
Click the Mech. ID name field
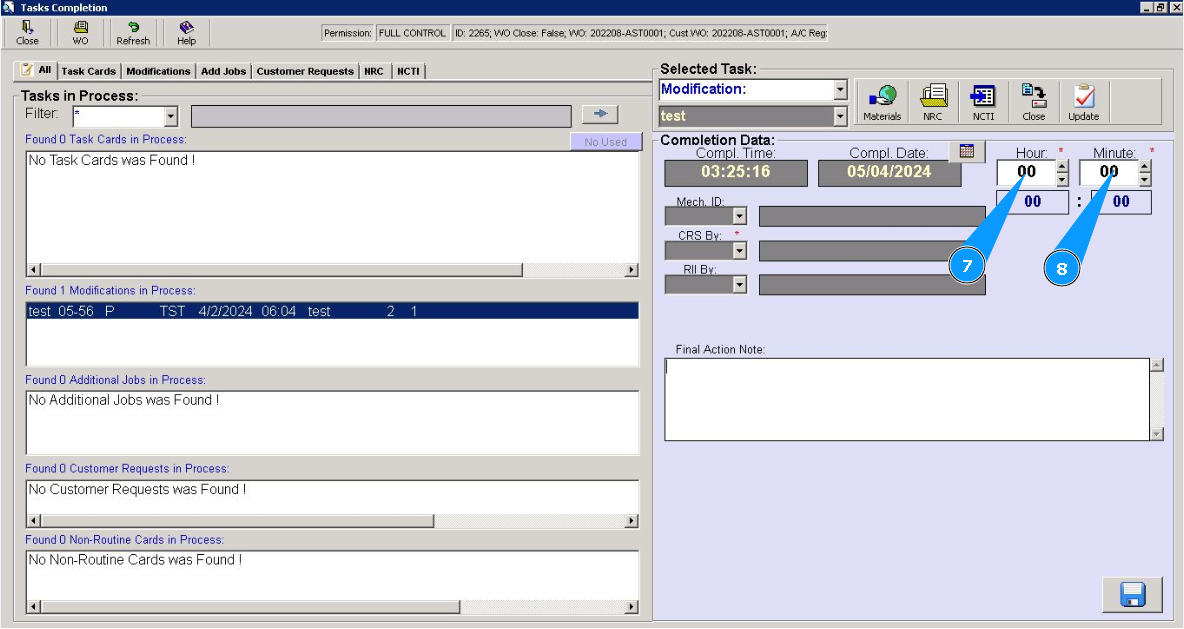click(x=872, y=217)
